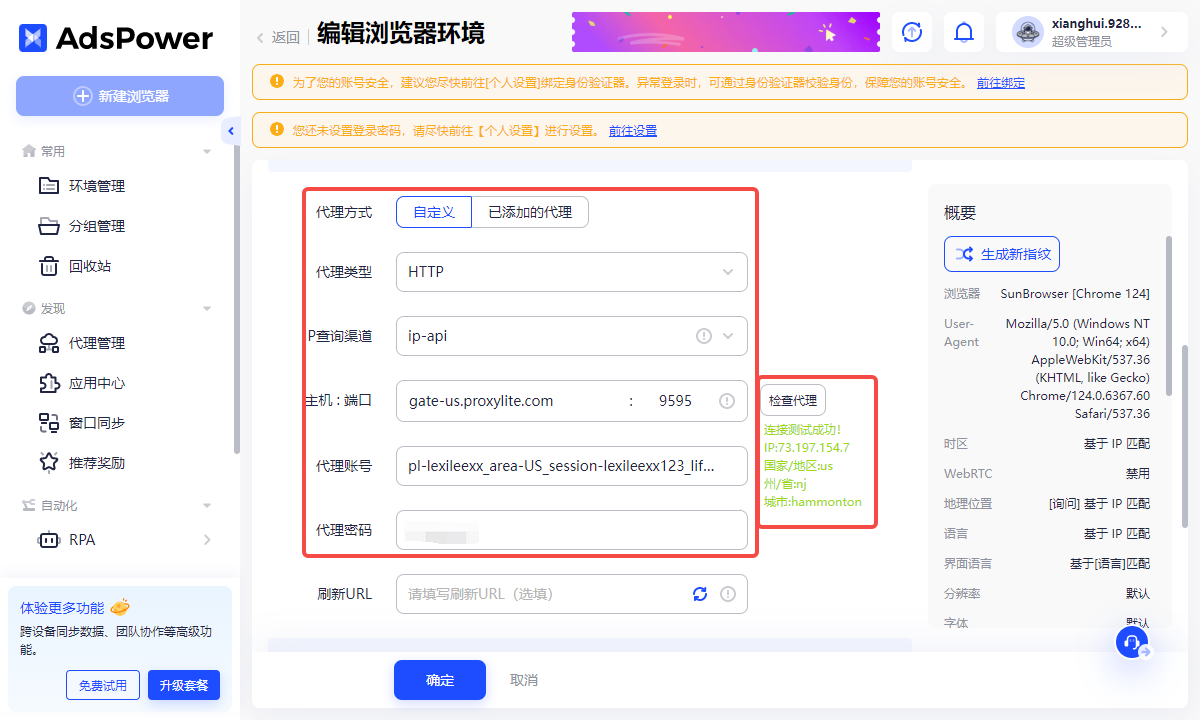Collapse the 自动化 section
Viewport: 1200px width, 720px height.
[x=207, y=506]
